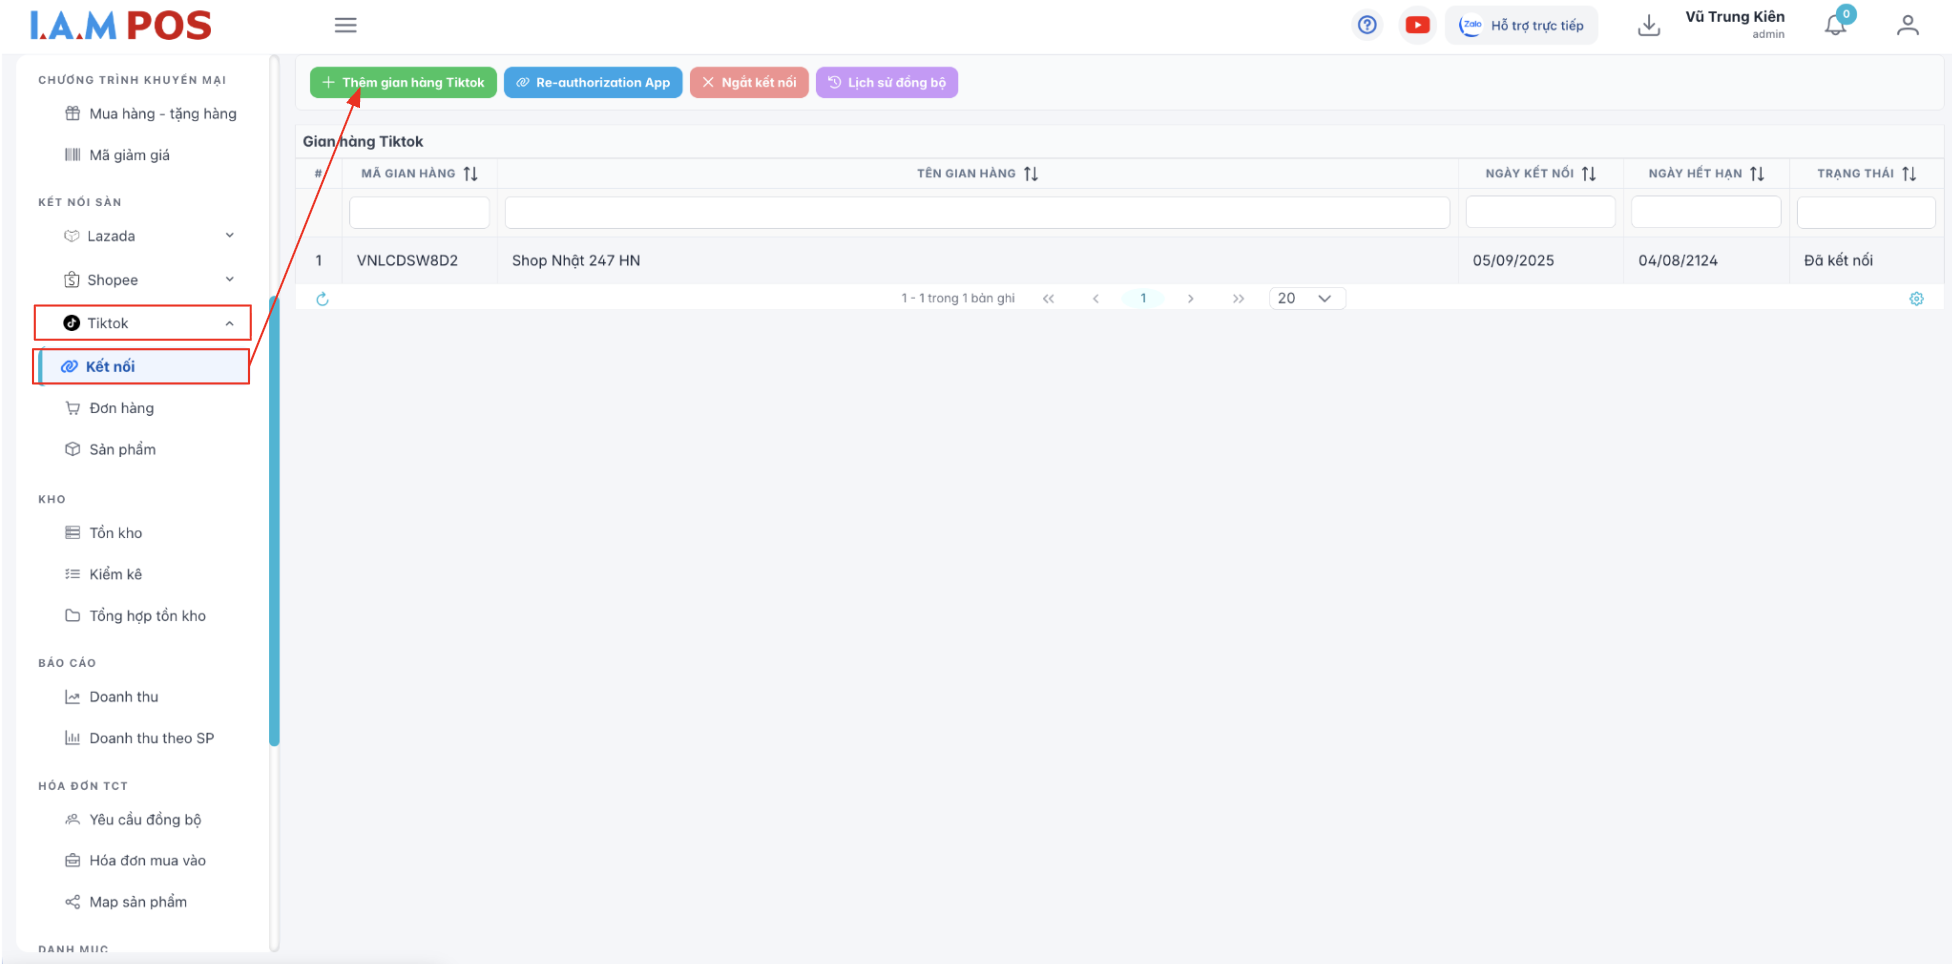The image size is (1952, 964).
Task: Toggle sort on Trạng thái column
Action: pyautogui.click(x=1908, y=174)
